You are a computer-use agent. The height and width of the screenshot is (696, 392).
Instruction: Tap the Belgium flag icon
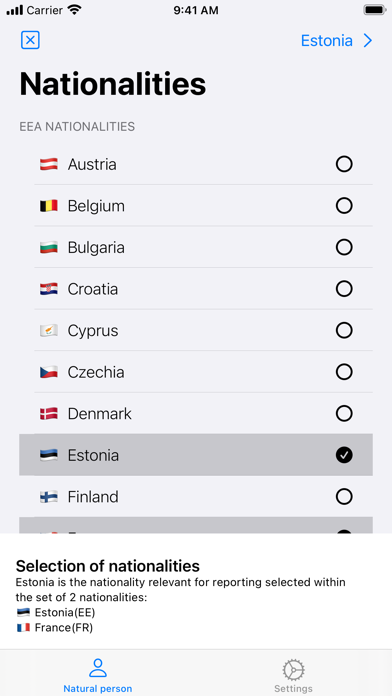click(48, 206)
